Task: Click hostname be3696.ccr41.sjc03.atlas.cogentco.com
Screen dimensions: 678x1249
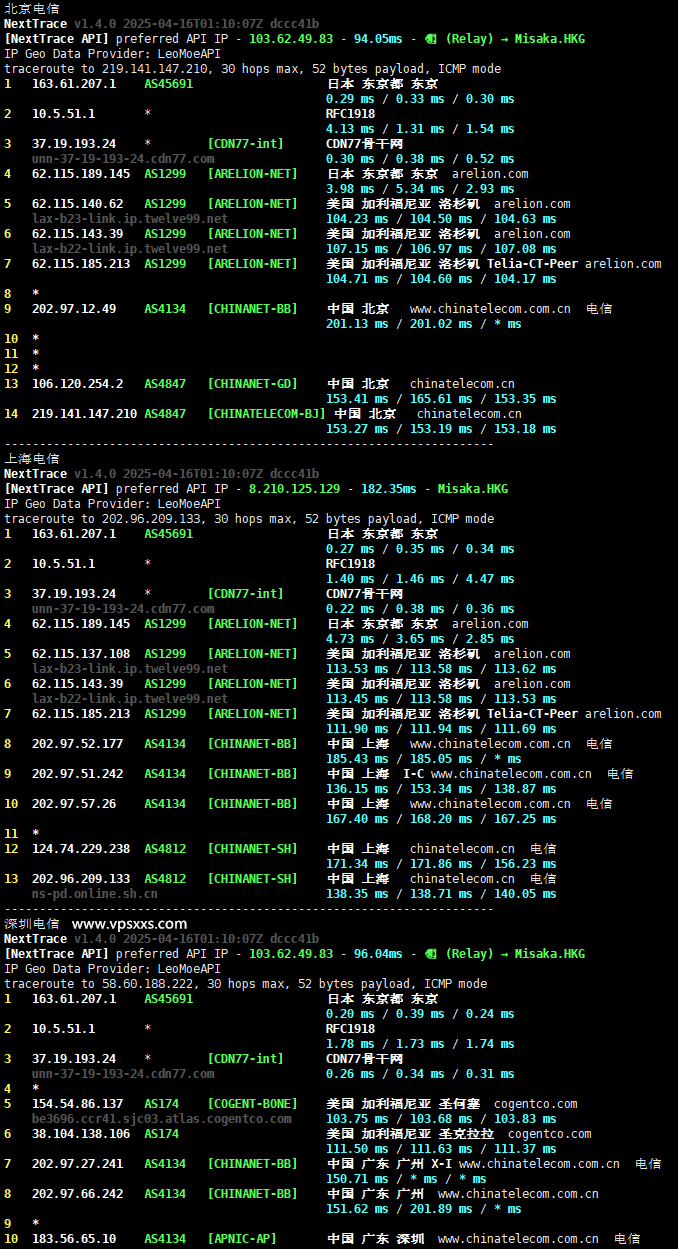Action: pos(162,1119)
